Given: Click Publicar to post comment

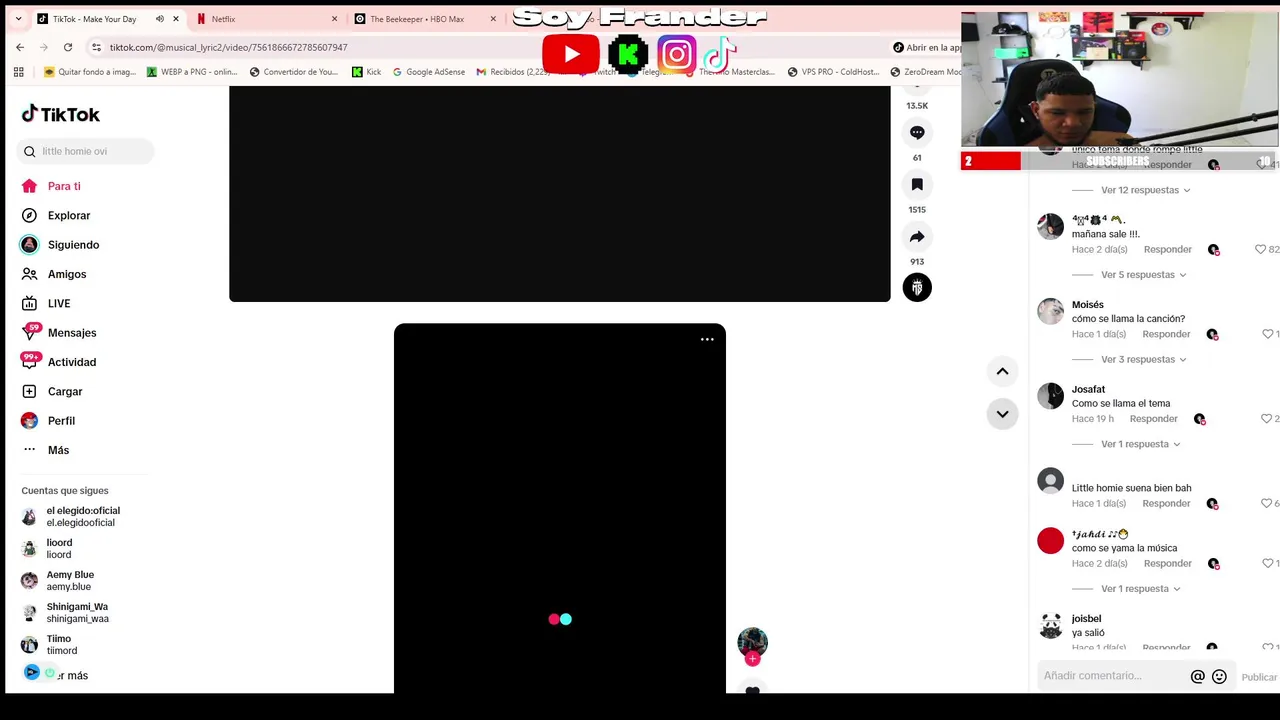Looking at the screenshot, I should pos(1259,677).
